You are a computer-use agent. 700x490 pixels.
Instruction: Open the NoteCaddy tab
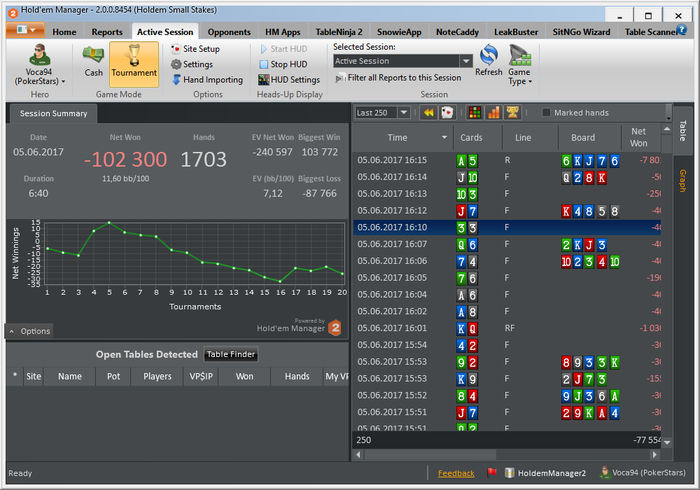click(x=457, y=32)
